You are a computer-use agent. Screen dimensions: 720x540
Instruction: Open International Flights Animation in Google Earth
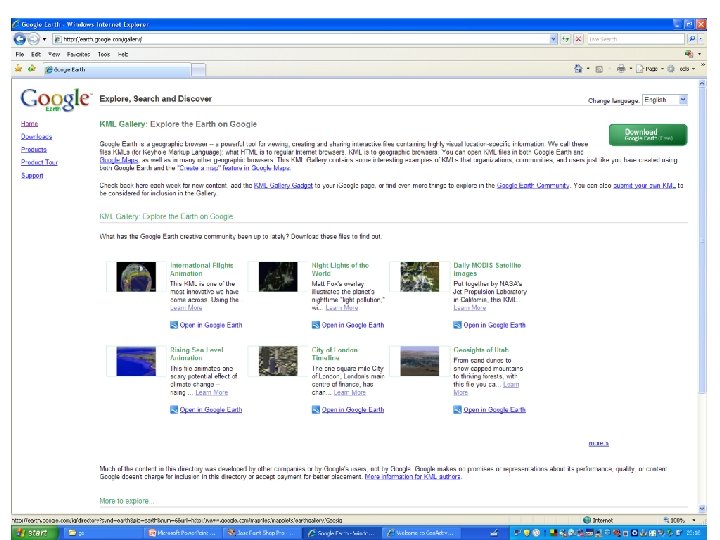pyautogui.click(x=206, y=325)
